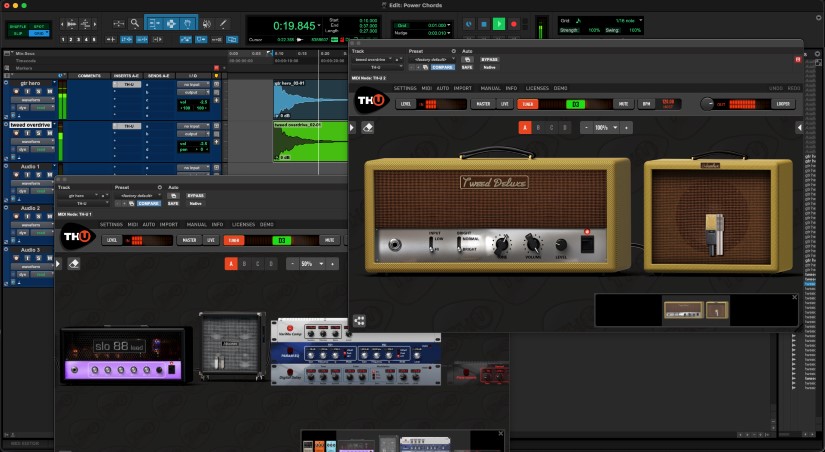Screen dimensions: 825x452
Task: Click the TH-U logo in the gtr hero plugin window
Action: coord(77,237)
